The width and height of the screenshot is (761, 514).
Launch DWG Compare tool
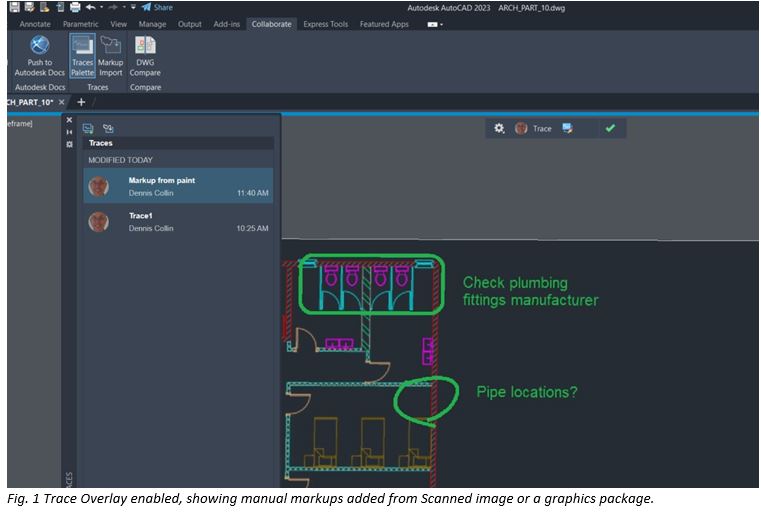145,55
